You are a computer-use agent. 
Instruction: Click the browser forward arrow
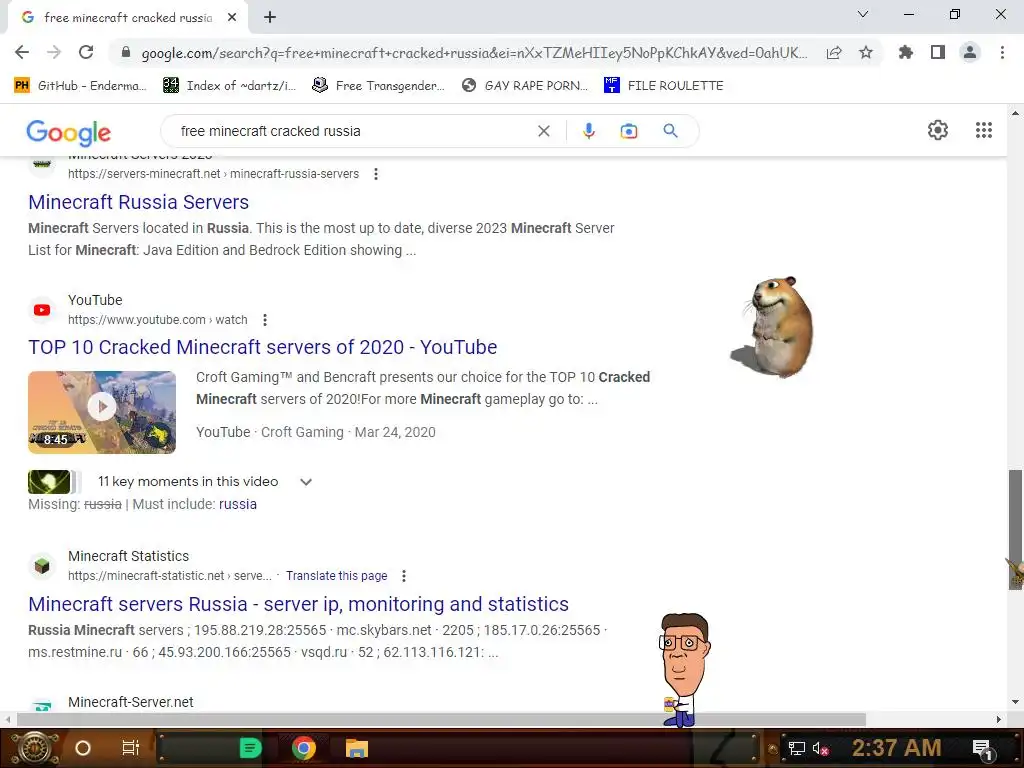coord(54,52)
